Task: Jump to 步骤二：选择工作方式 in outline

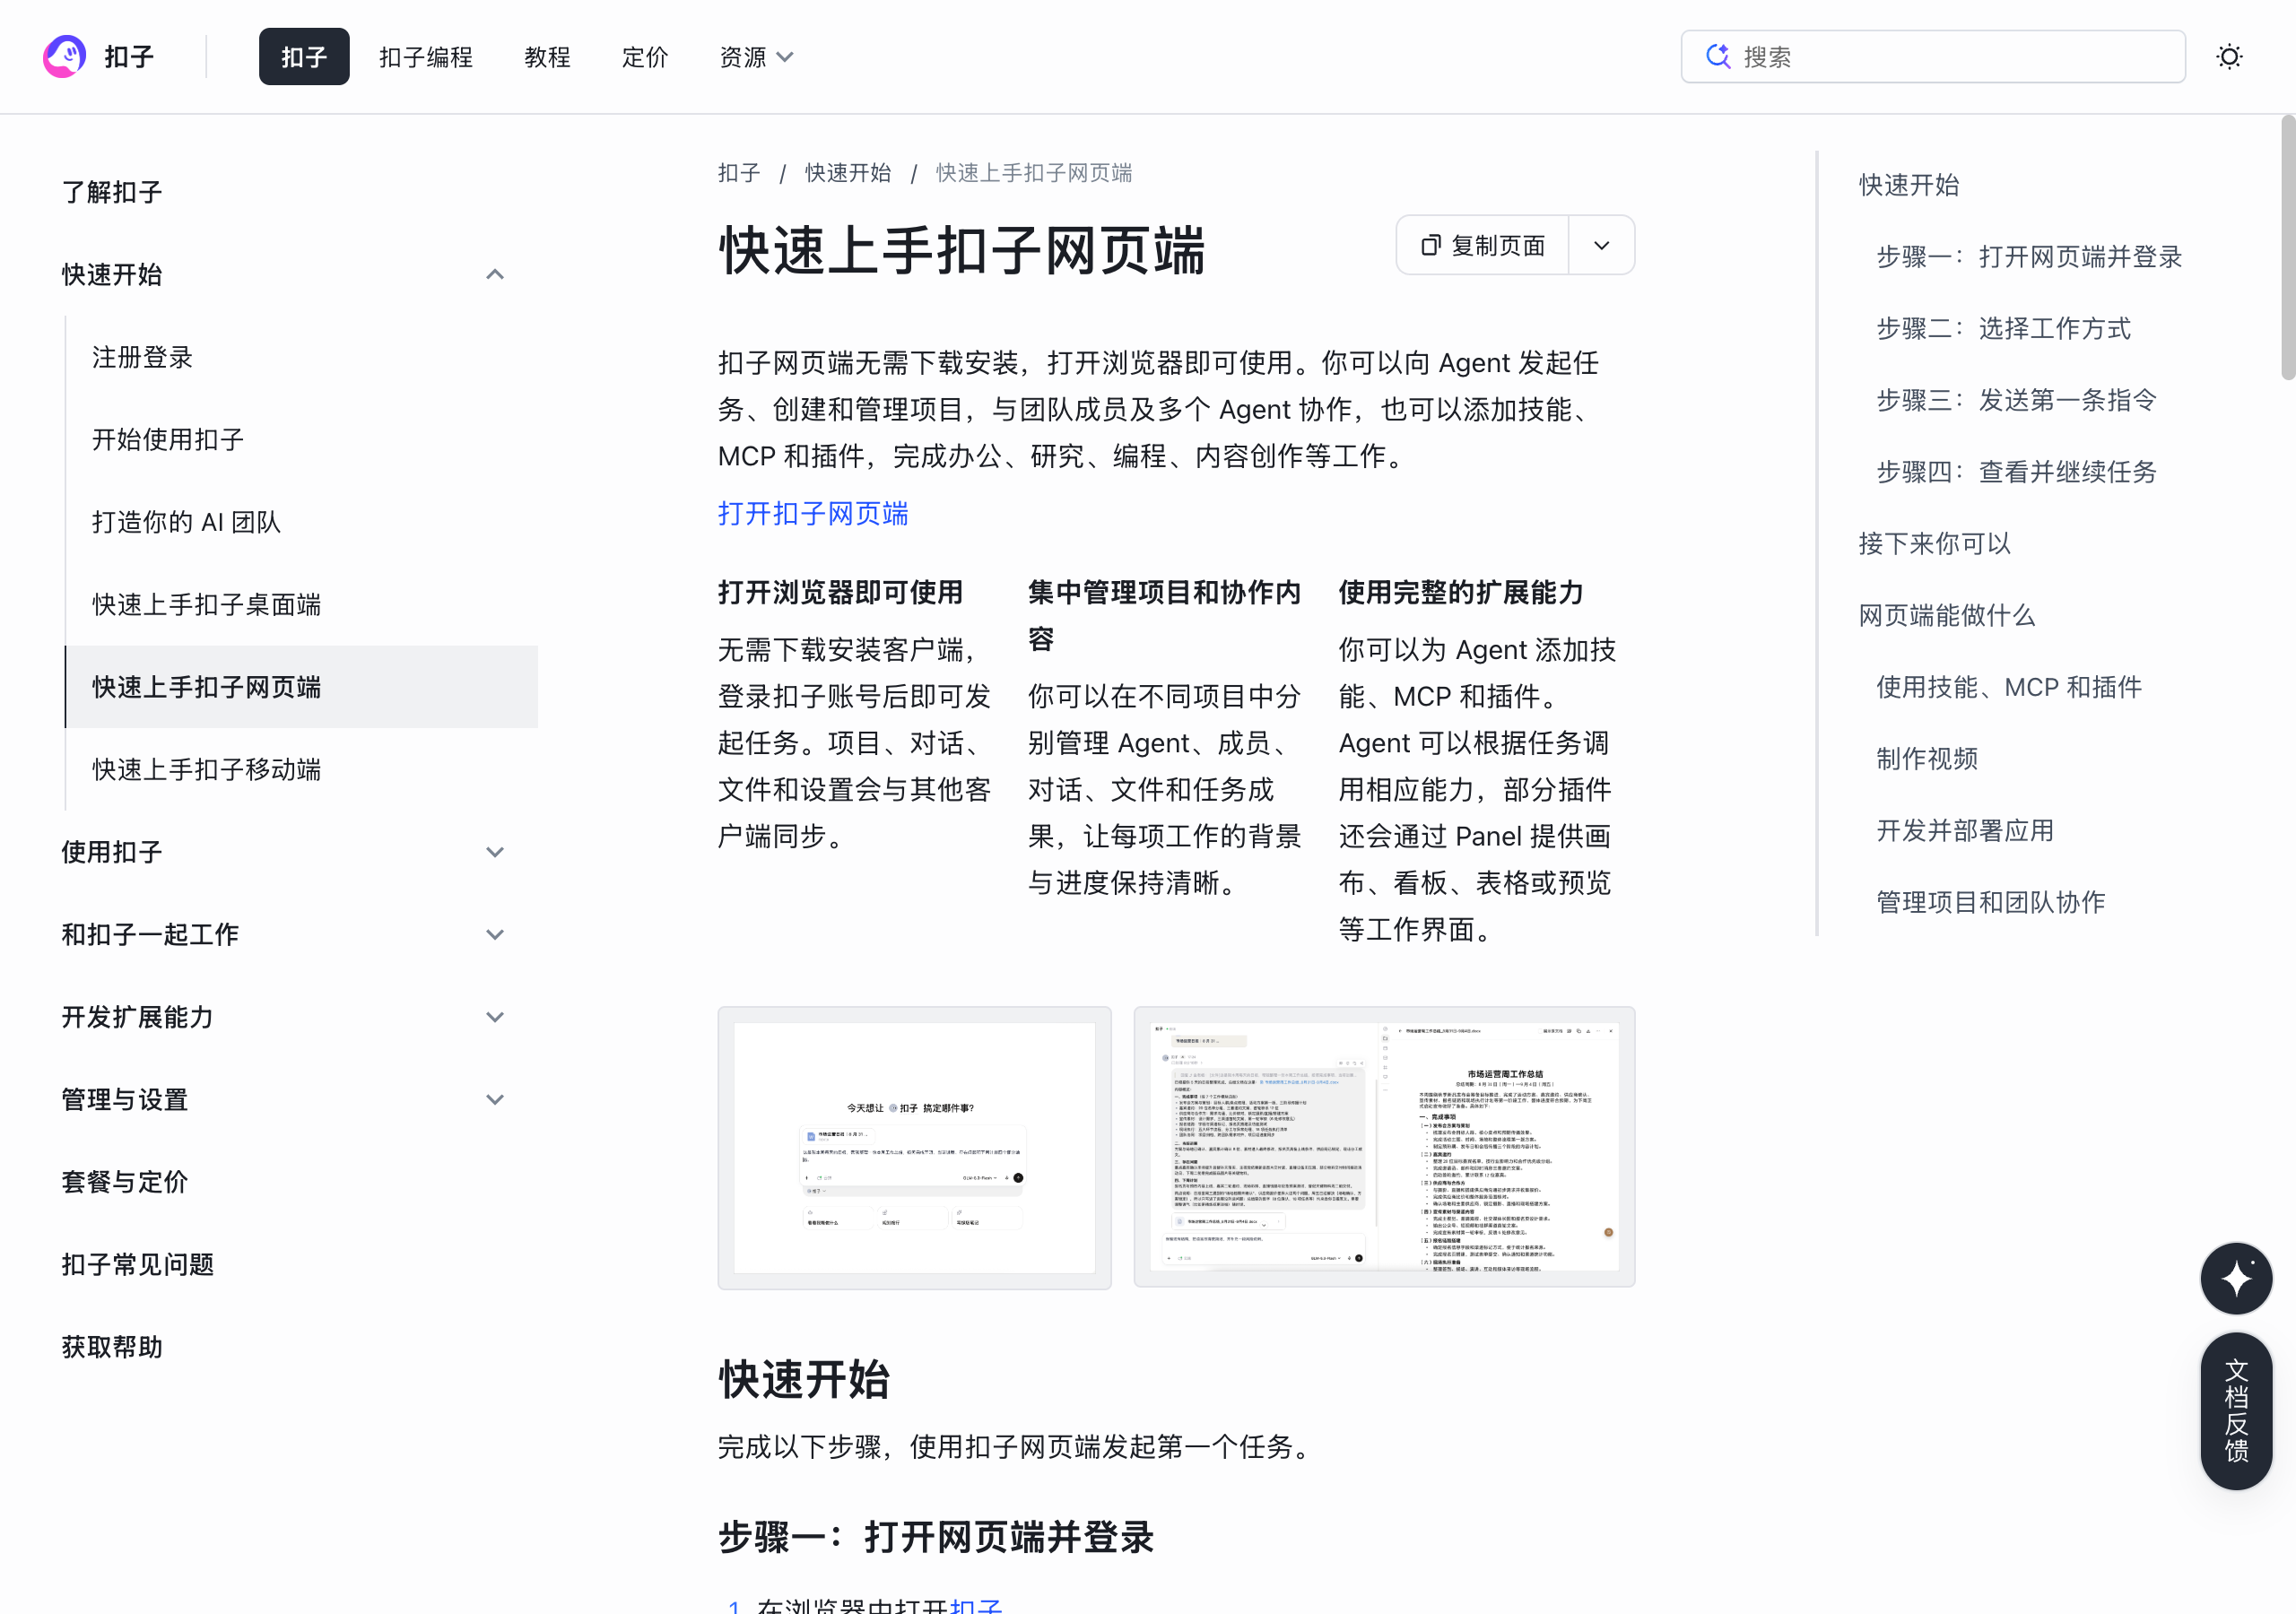Action: point(2003,328)
